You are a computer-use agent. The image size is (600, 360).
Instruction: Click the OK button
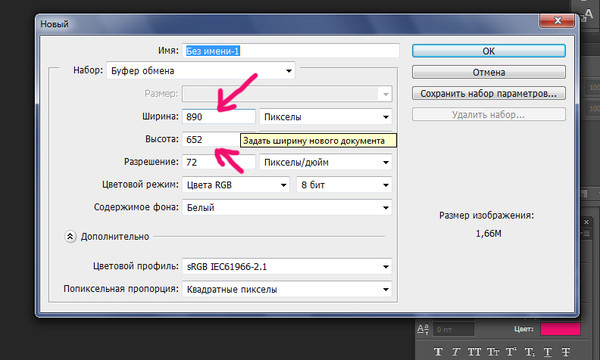[489, 51]
